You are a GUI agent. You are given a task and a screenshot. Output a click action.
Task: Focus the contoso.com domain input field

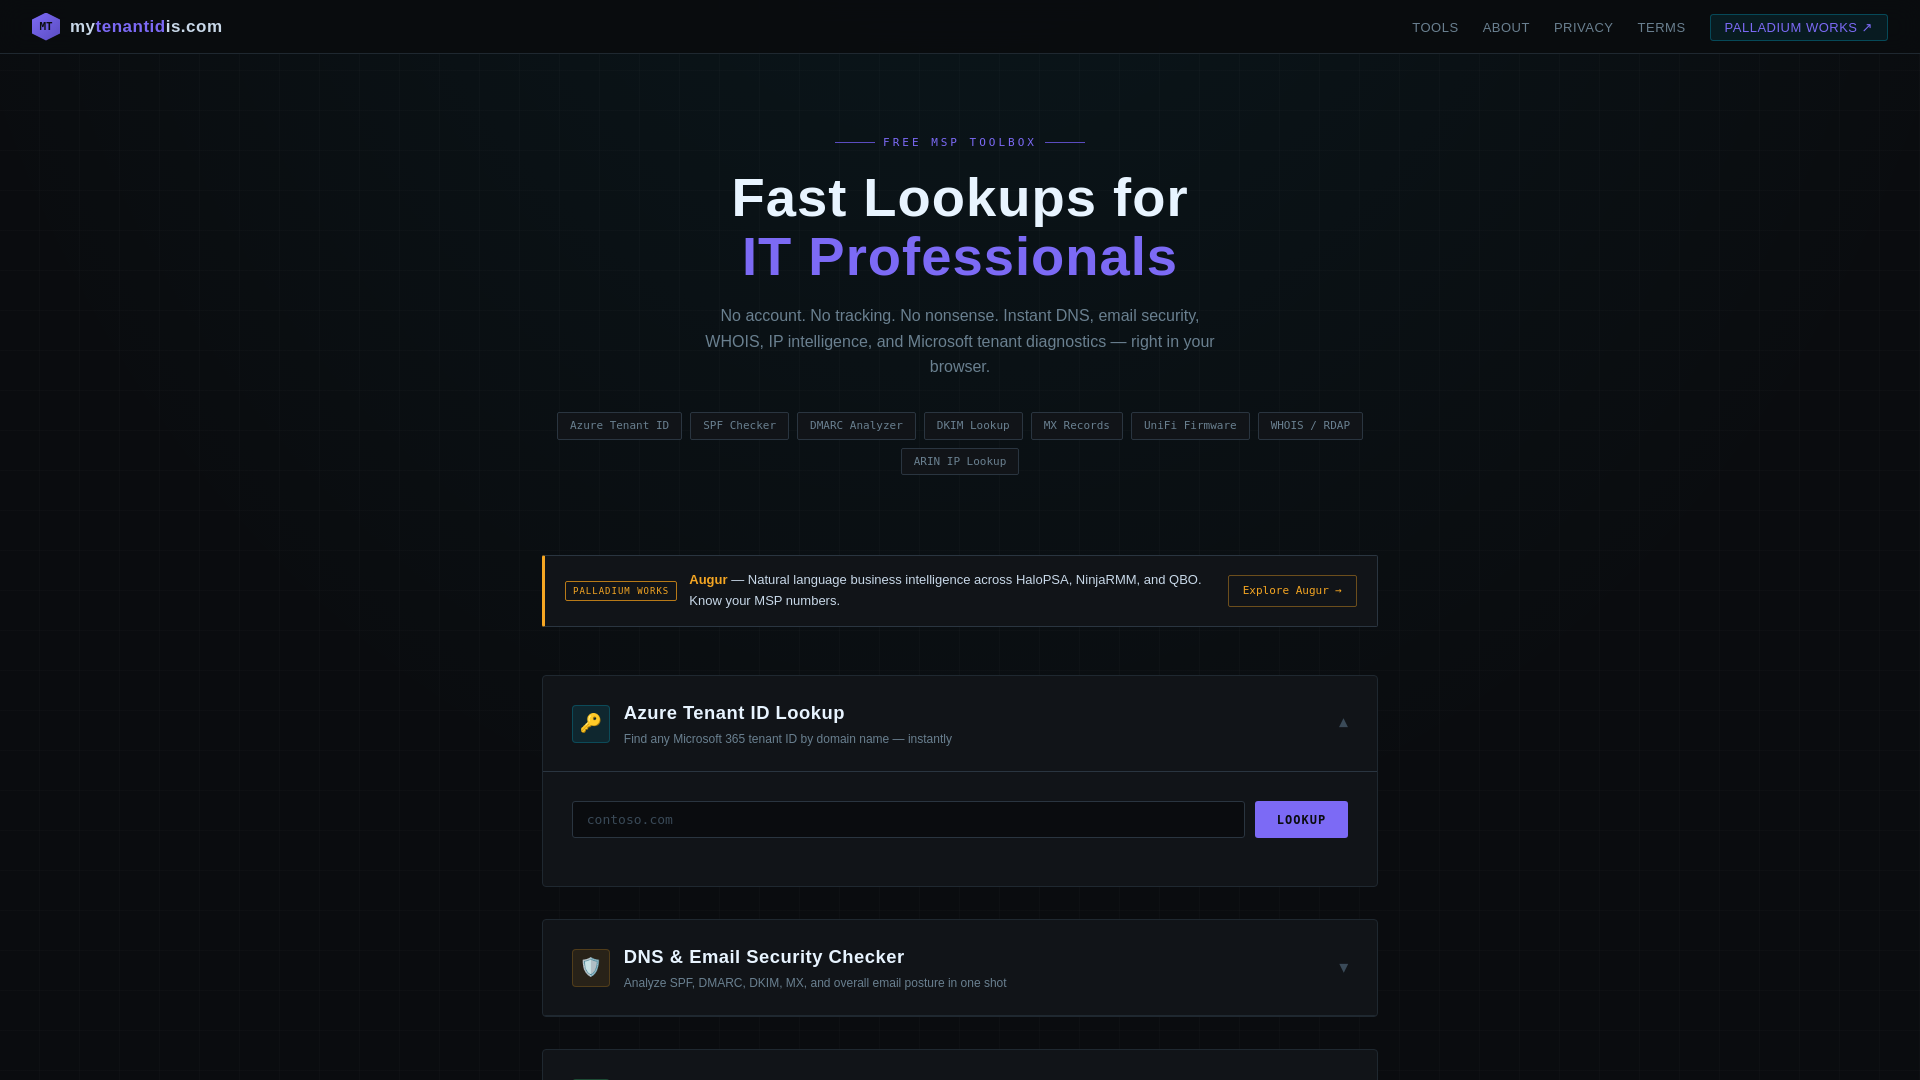[x=908, y=820]
